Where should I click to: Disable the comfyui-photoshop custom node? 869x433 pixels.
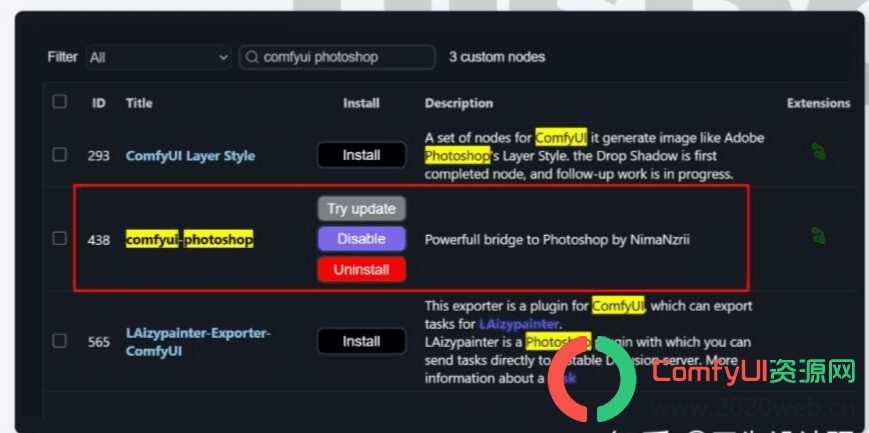[361, 239]
